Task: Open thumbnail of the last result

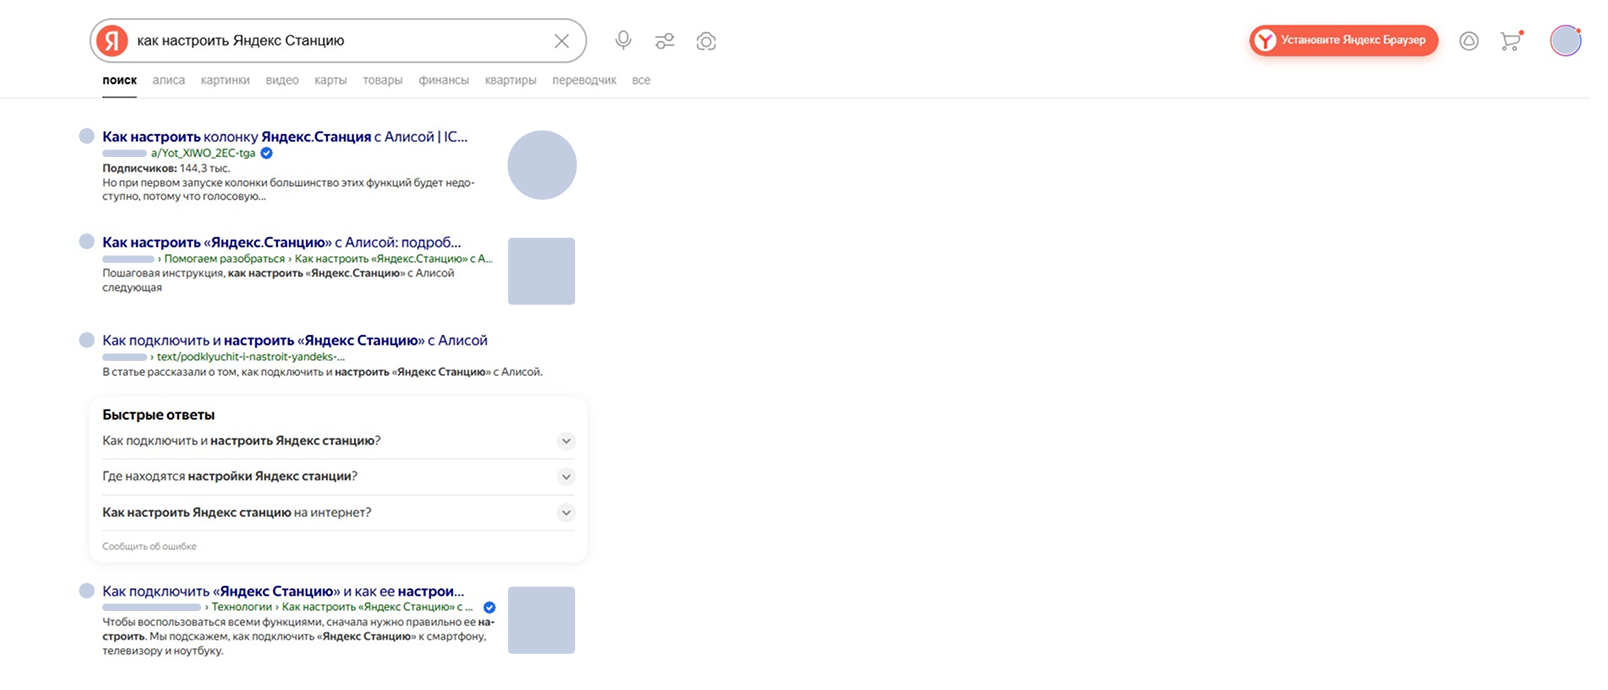Action: (541, 620)
